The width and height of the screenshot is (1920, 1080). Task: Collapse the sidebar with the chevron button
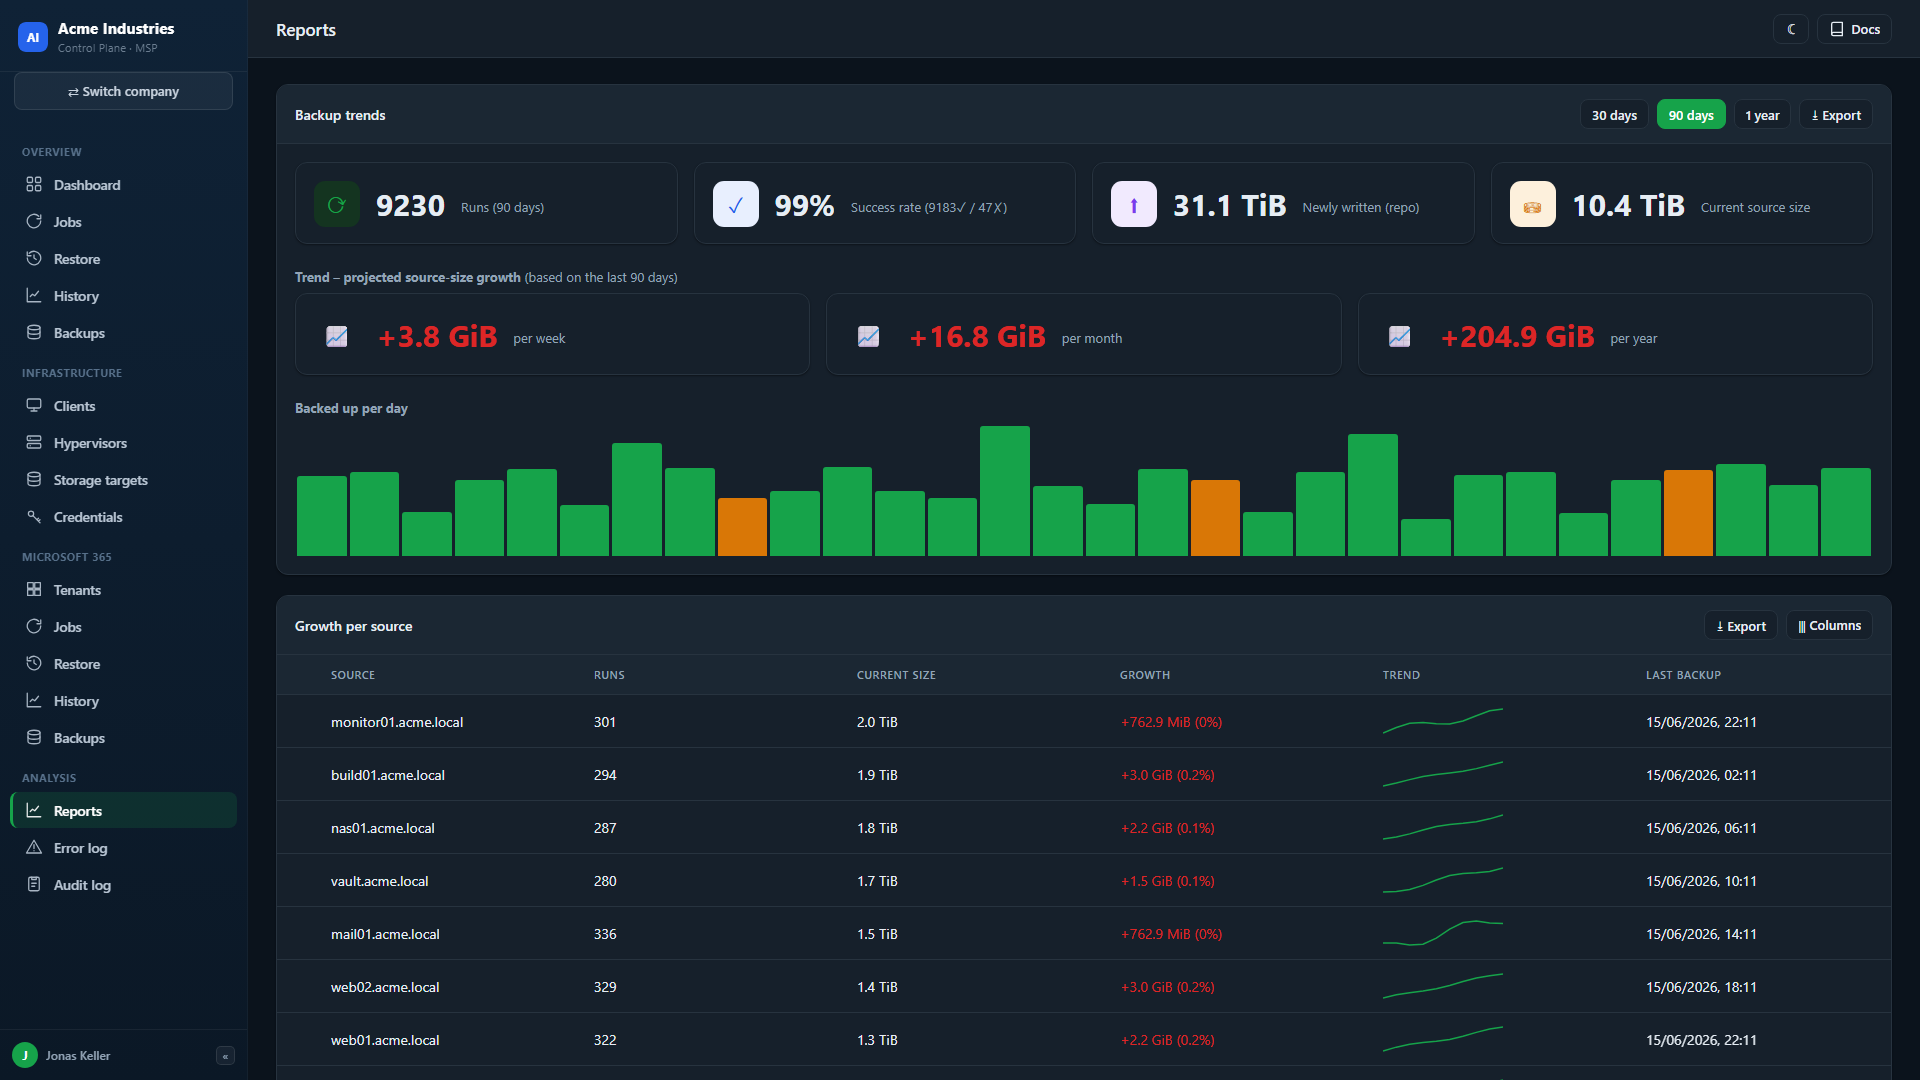[x=225, y=1056]
